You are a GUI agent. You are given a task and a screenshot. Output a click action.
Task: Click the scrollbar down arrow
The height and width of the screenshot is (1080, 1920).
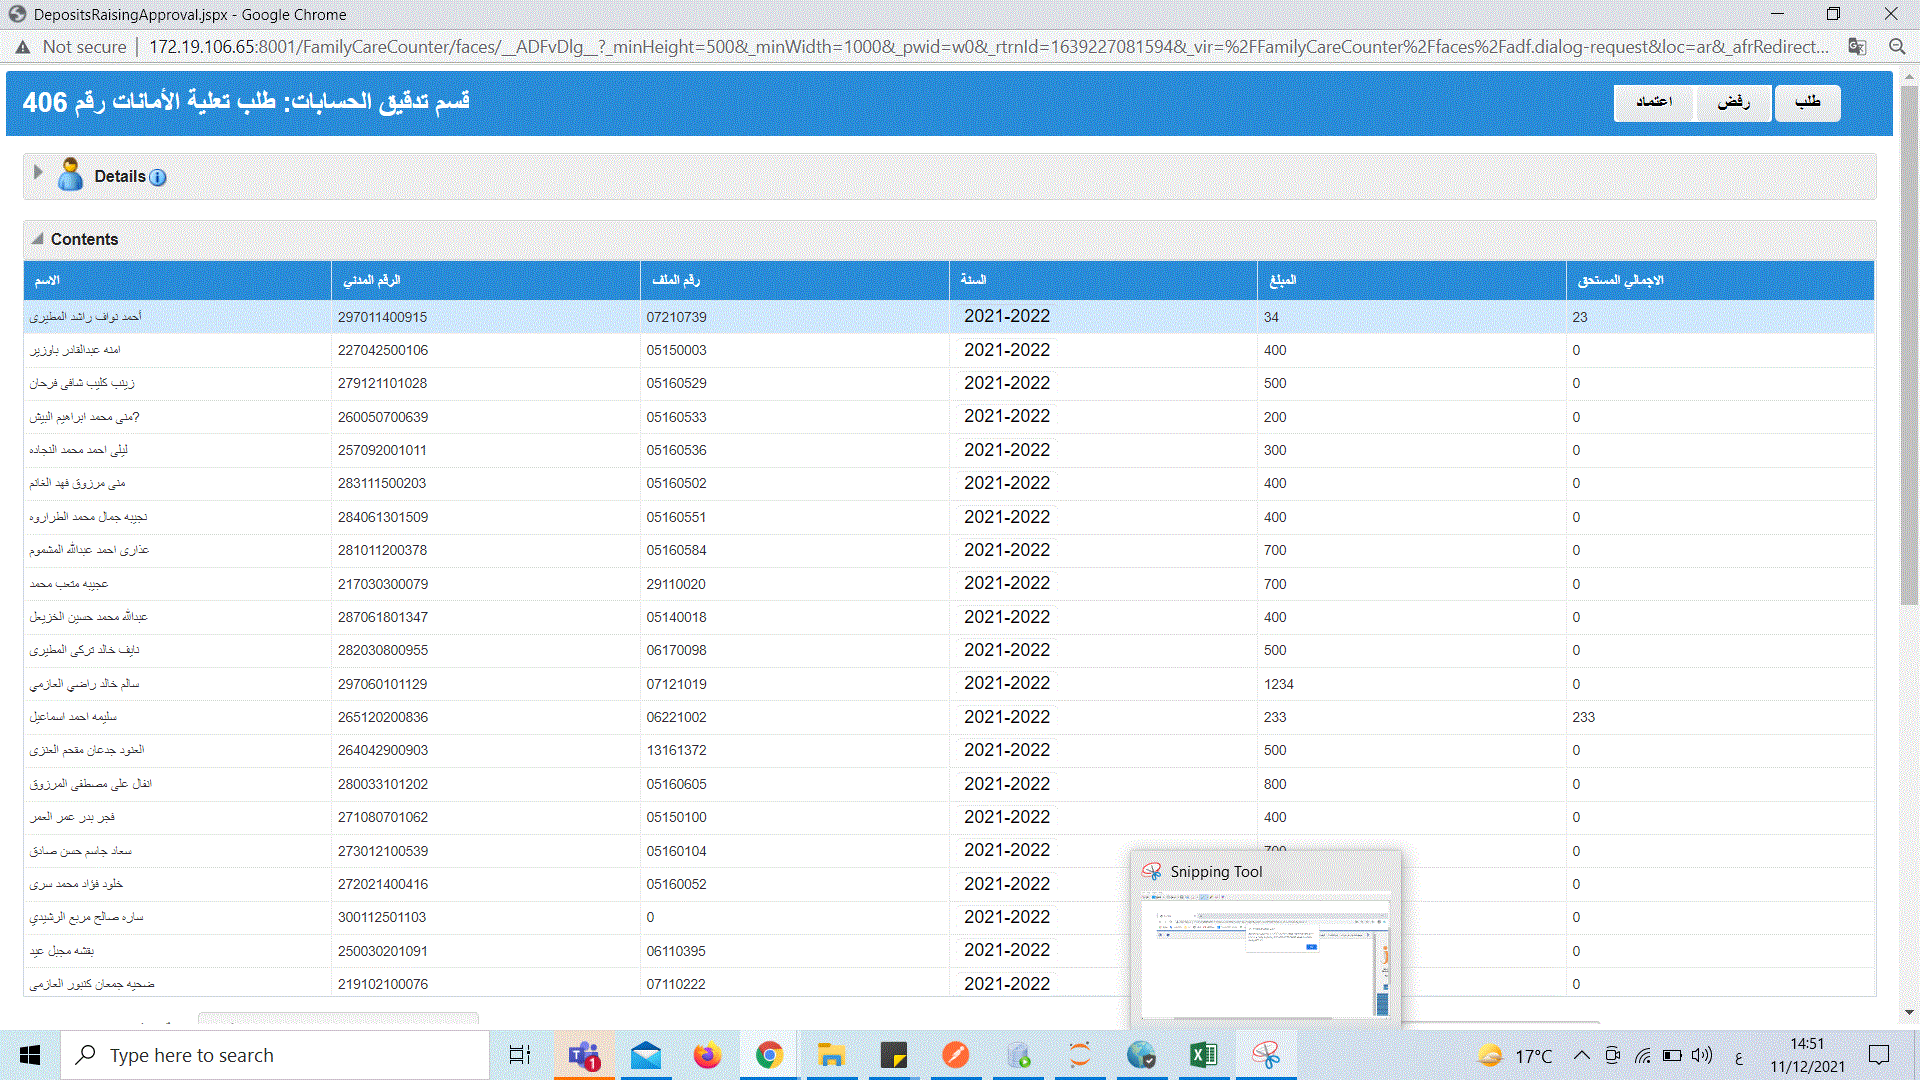click(1909, 1012)
